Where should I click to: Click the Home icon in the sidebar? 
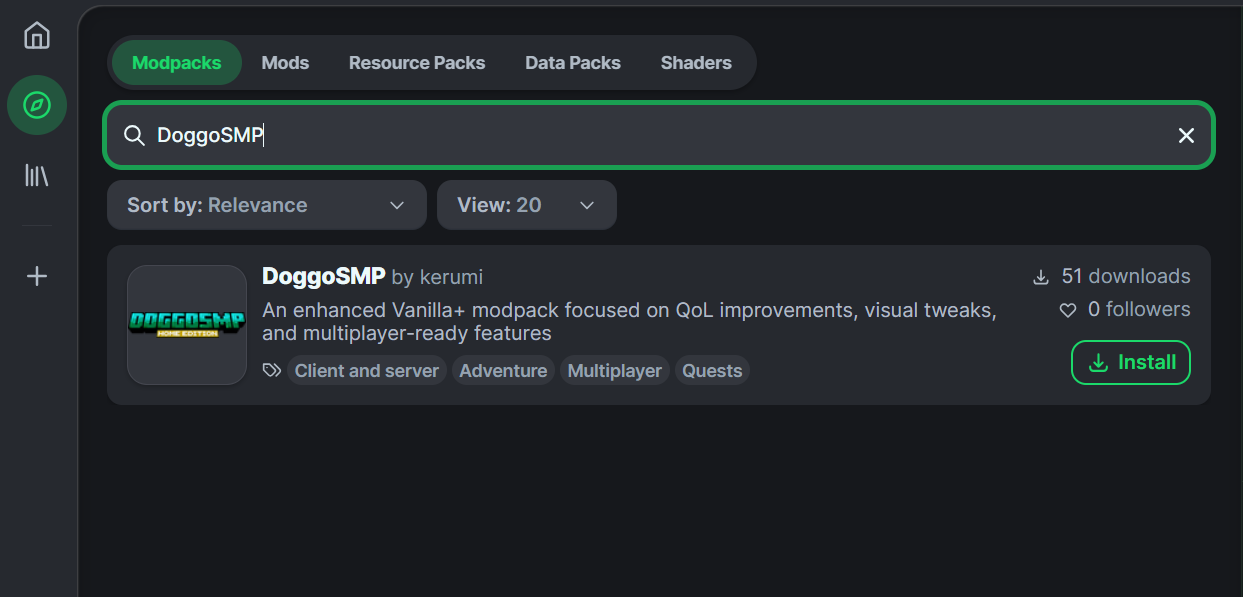(36, 35)
